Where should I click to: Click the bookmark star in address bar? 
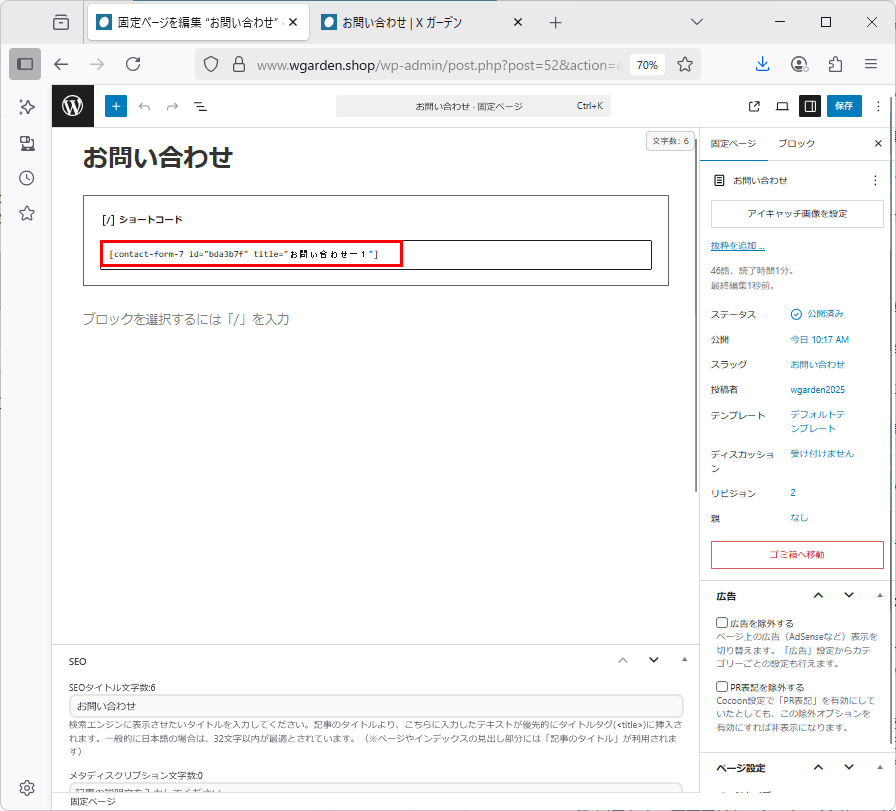coord(685,64)
